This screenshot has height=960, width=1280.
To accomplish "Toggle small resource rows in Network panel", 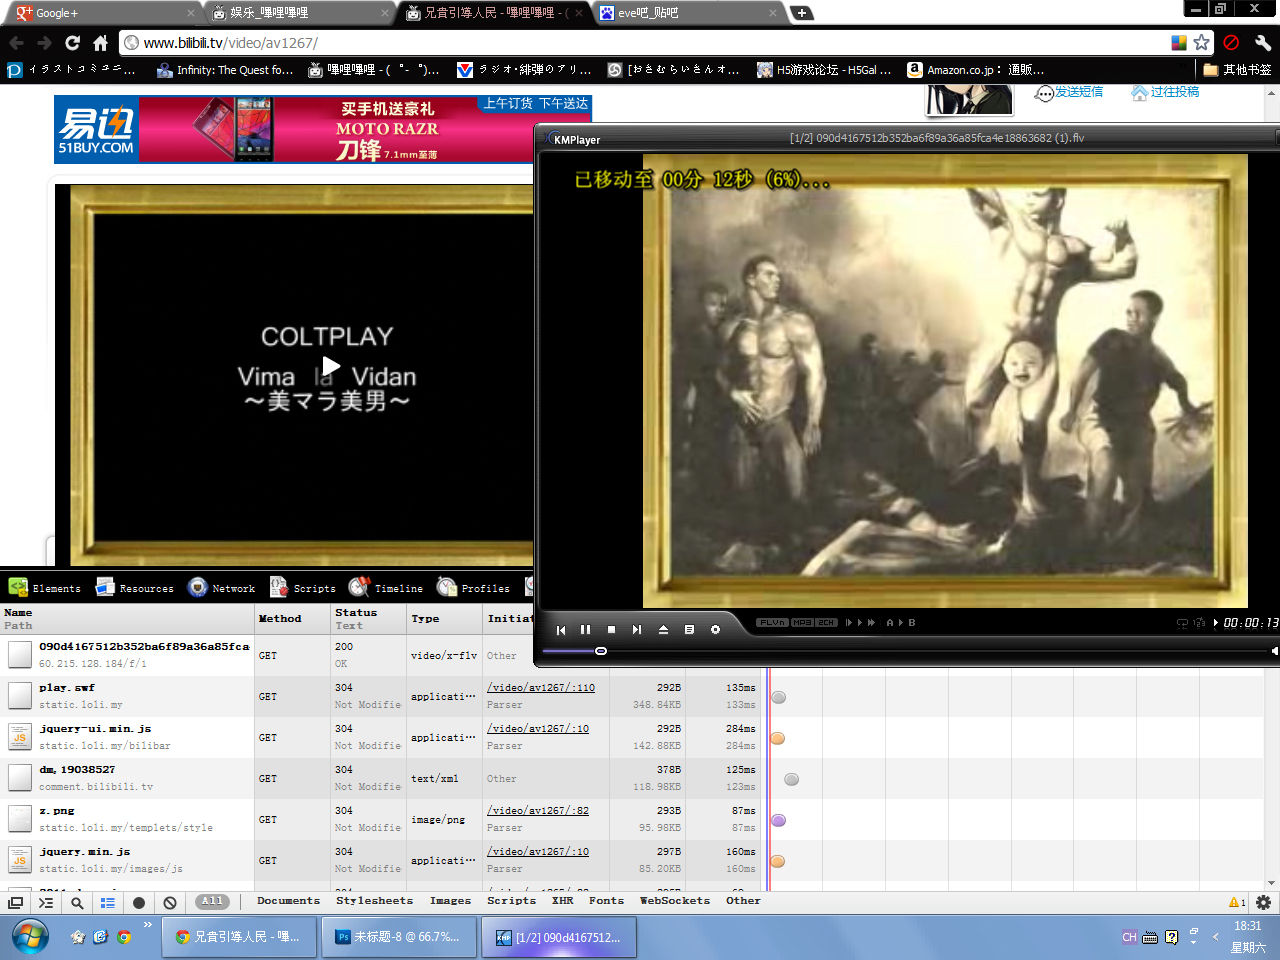I will pos(108,903).
